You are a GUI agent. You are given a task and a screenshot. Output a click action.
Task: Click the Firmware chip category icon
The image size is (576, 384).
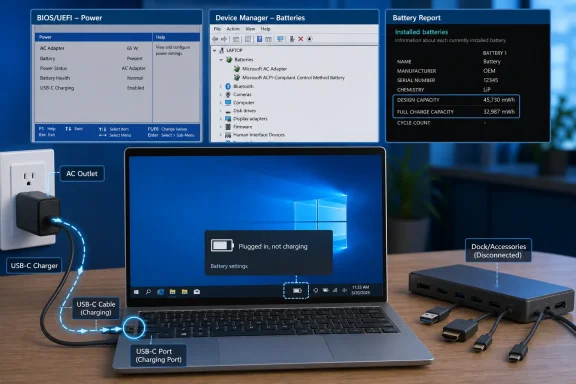coord(228,127)
